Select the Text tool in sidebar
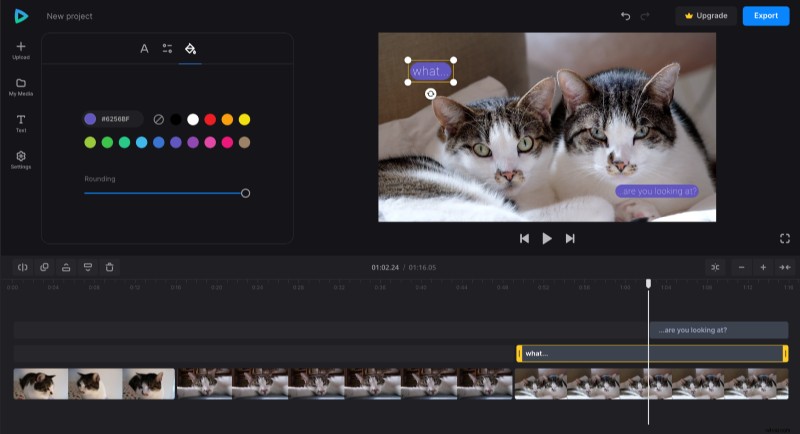800x434 pixels. pos(21,123)
